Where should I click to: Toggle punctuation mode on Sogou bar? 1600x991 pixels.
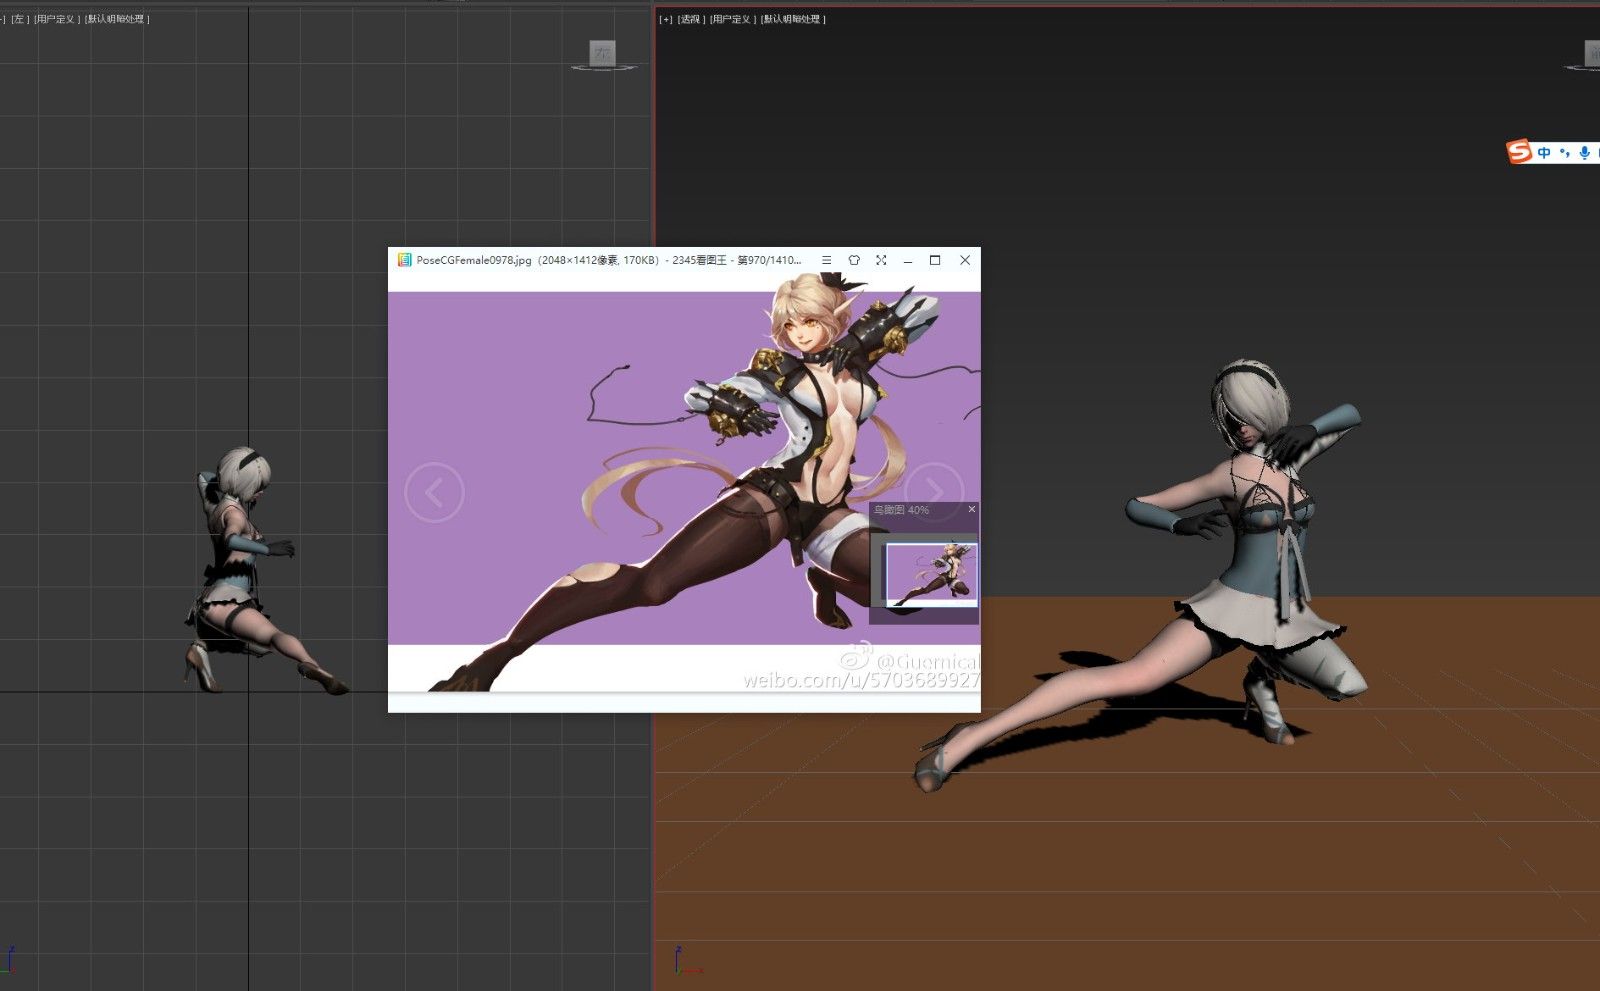[1564, 153]
